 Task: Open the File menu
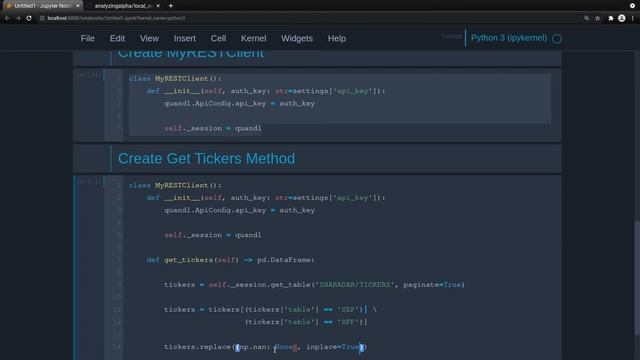[x=87, y=38]
